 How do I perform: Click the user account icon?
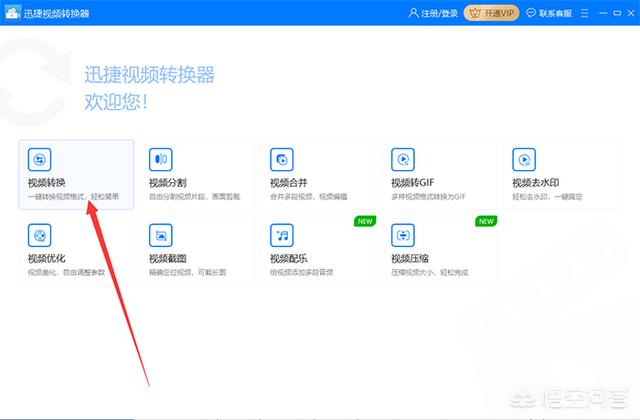point(413,13)
